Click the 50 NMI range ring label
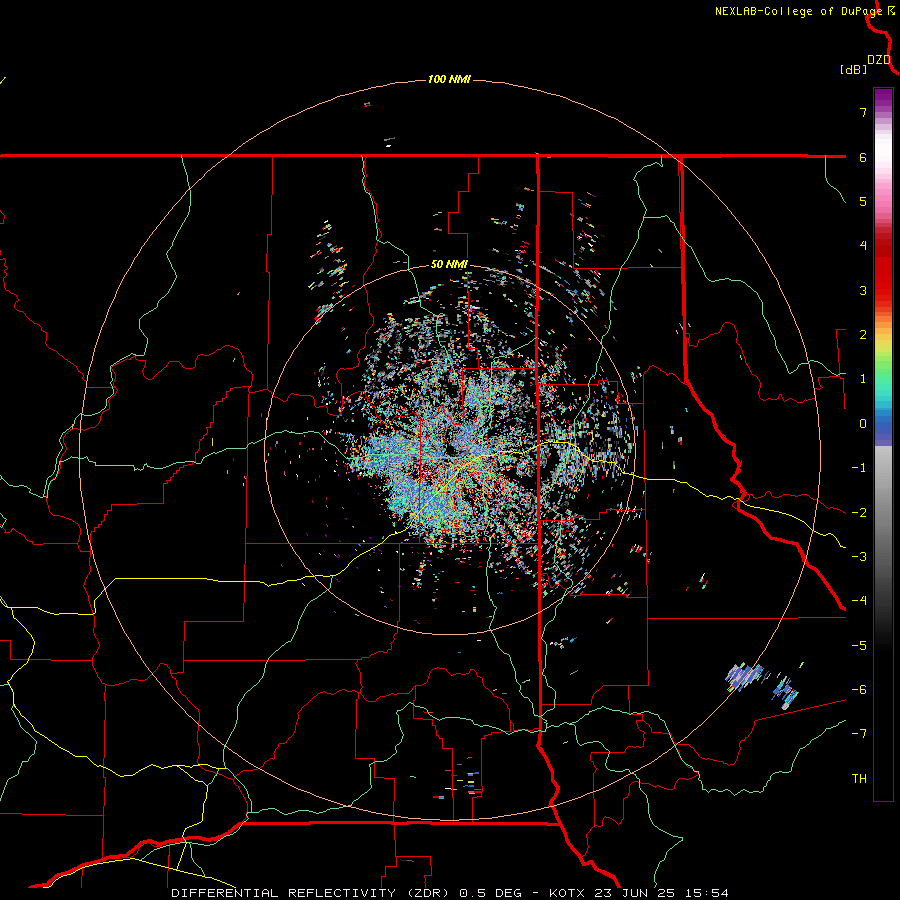Image resolution: width=900 pixels, height=900 pixels. point(449,265)
